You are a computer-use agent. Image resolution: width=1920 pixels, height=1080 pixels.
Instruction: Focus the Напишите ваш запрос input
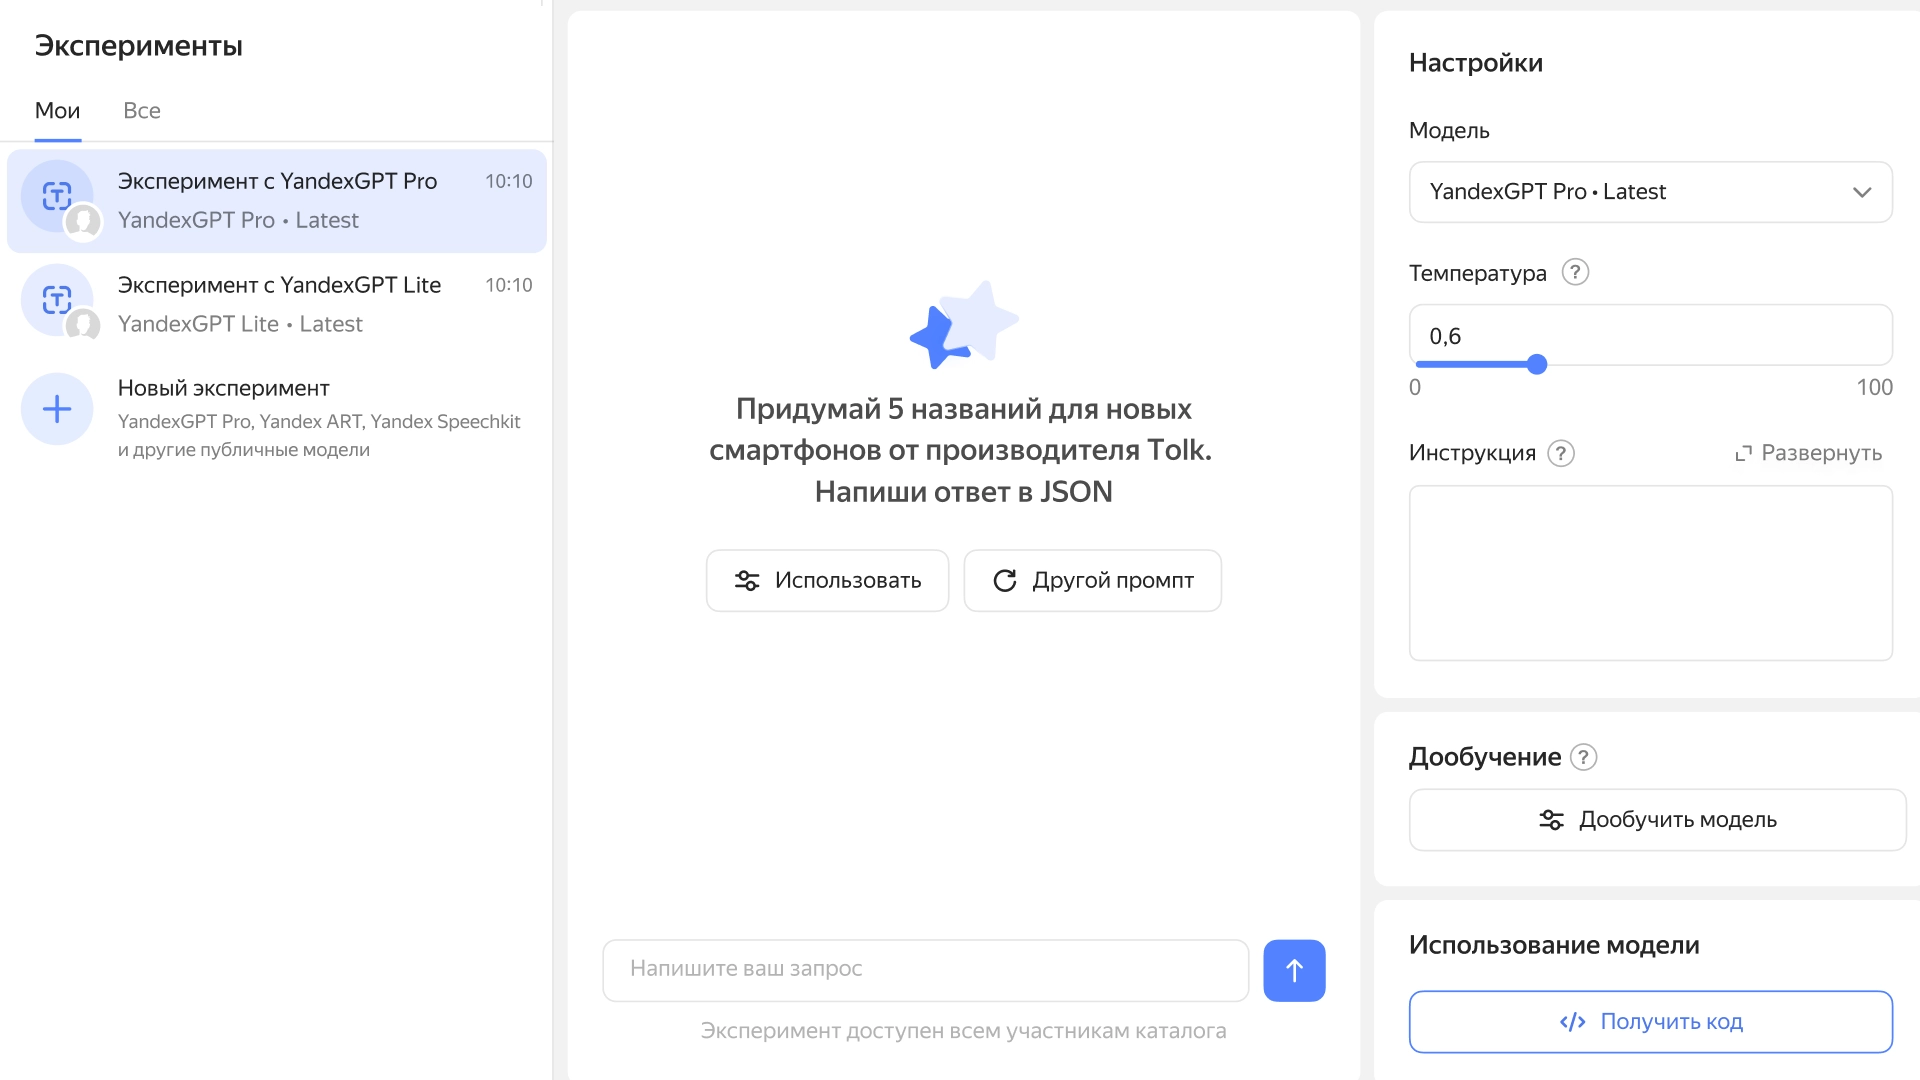pos(925,970)
